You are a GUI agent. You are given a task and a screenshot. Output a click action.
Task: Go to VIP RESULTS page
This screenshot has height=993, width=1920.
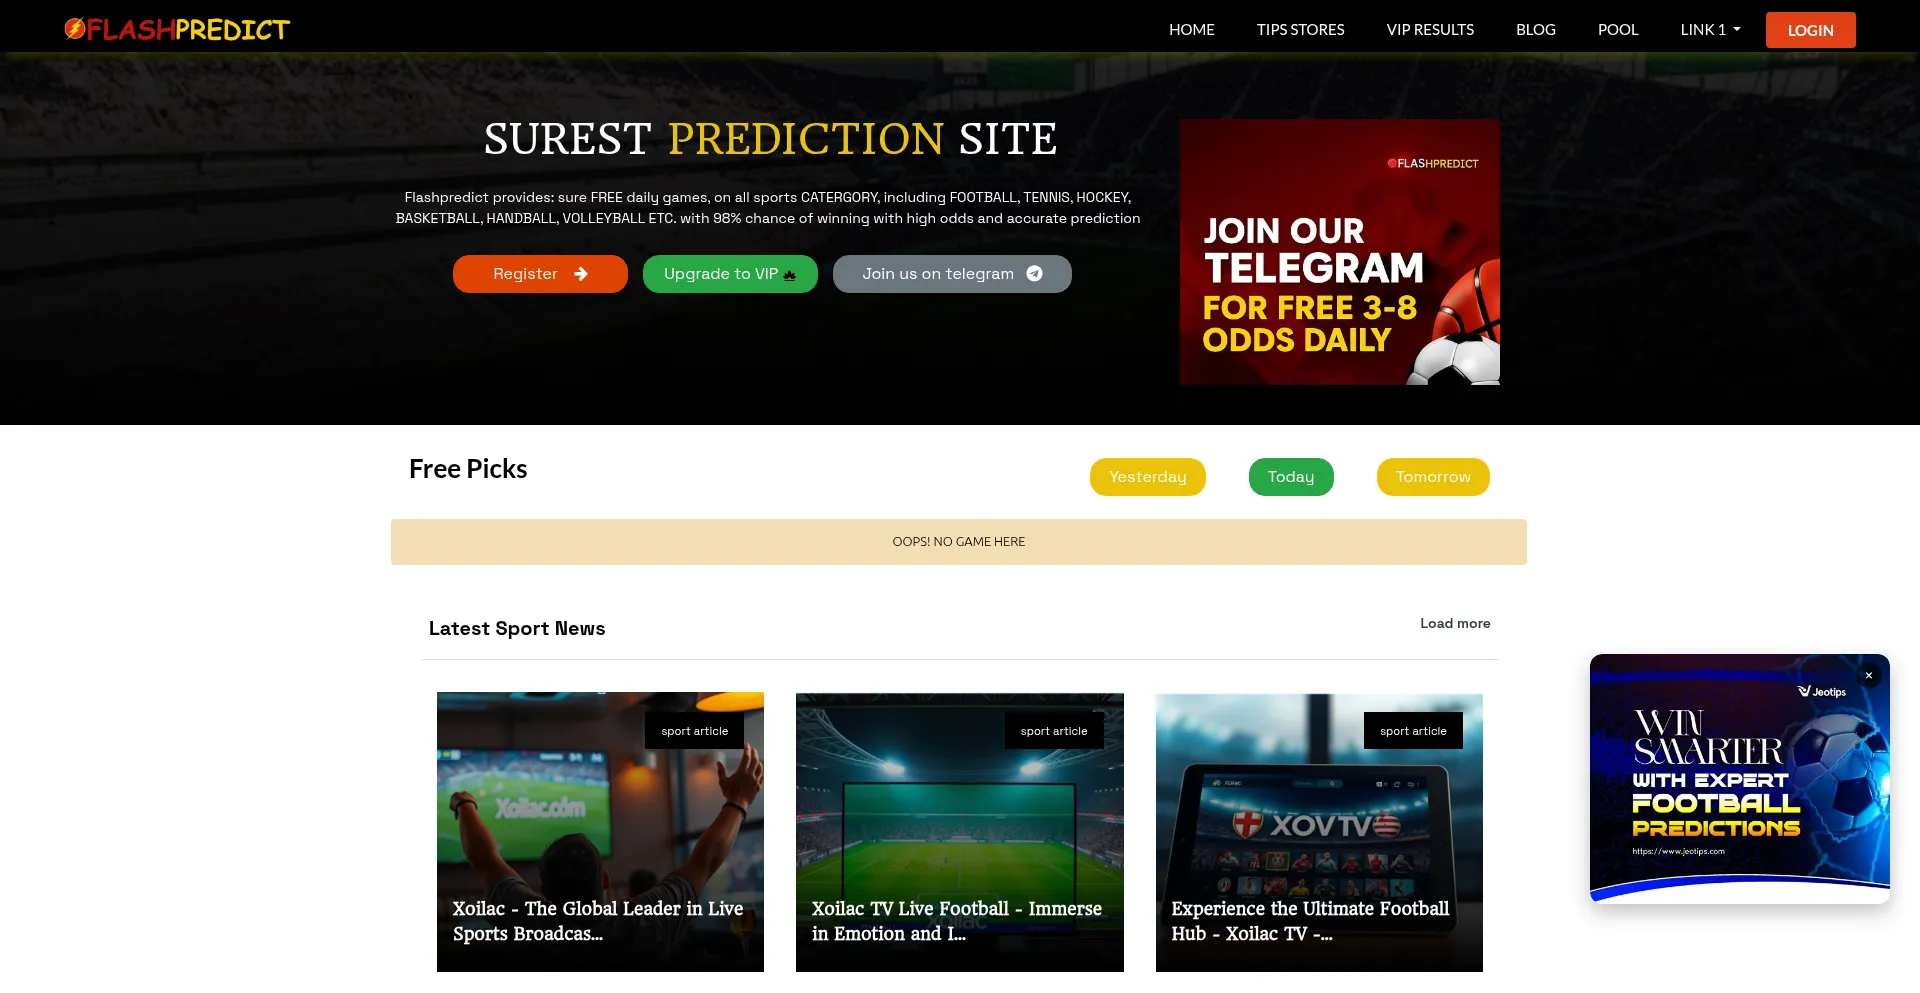coord(1430,30)
